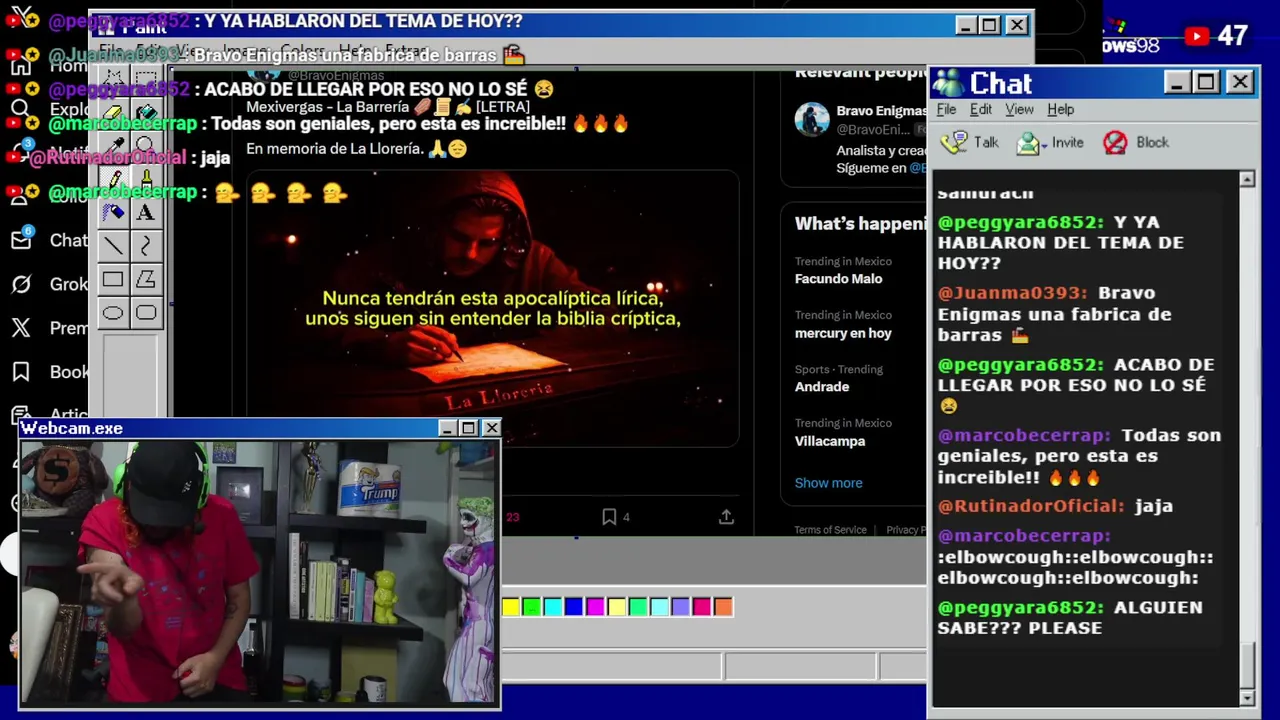Select the Magnifier tool in Paint
Screen dimensions: 1280x720
tap(146, 146)
